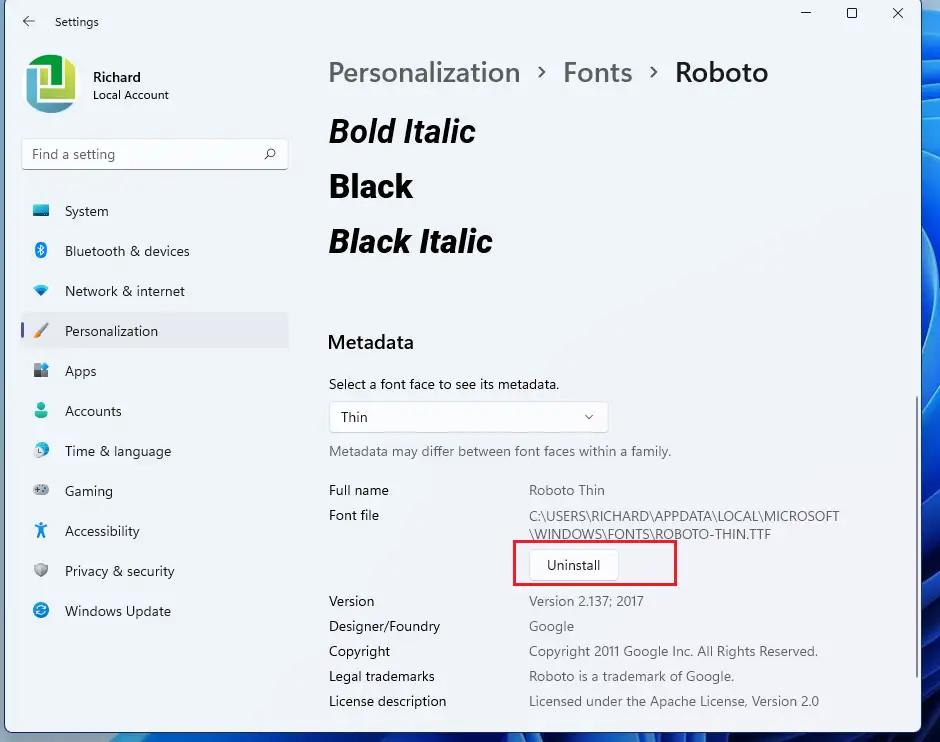Click the Accounts person icon
Viewport: 940px width, 742px height.
coord(41,411)
